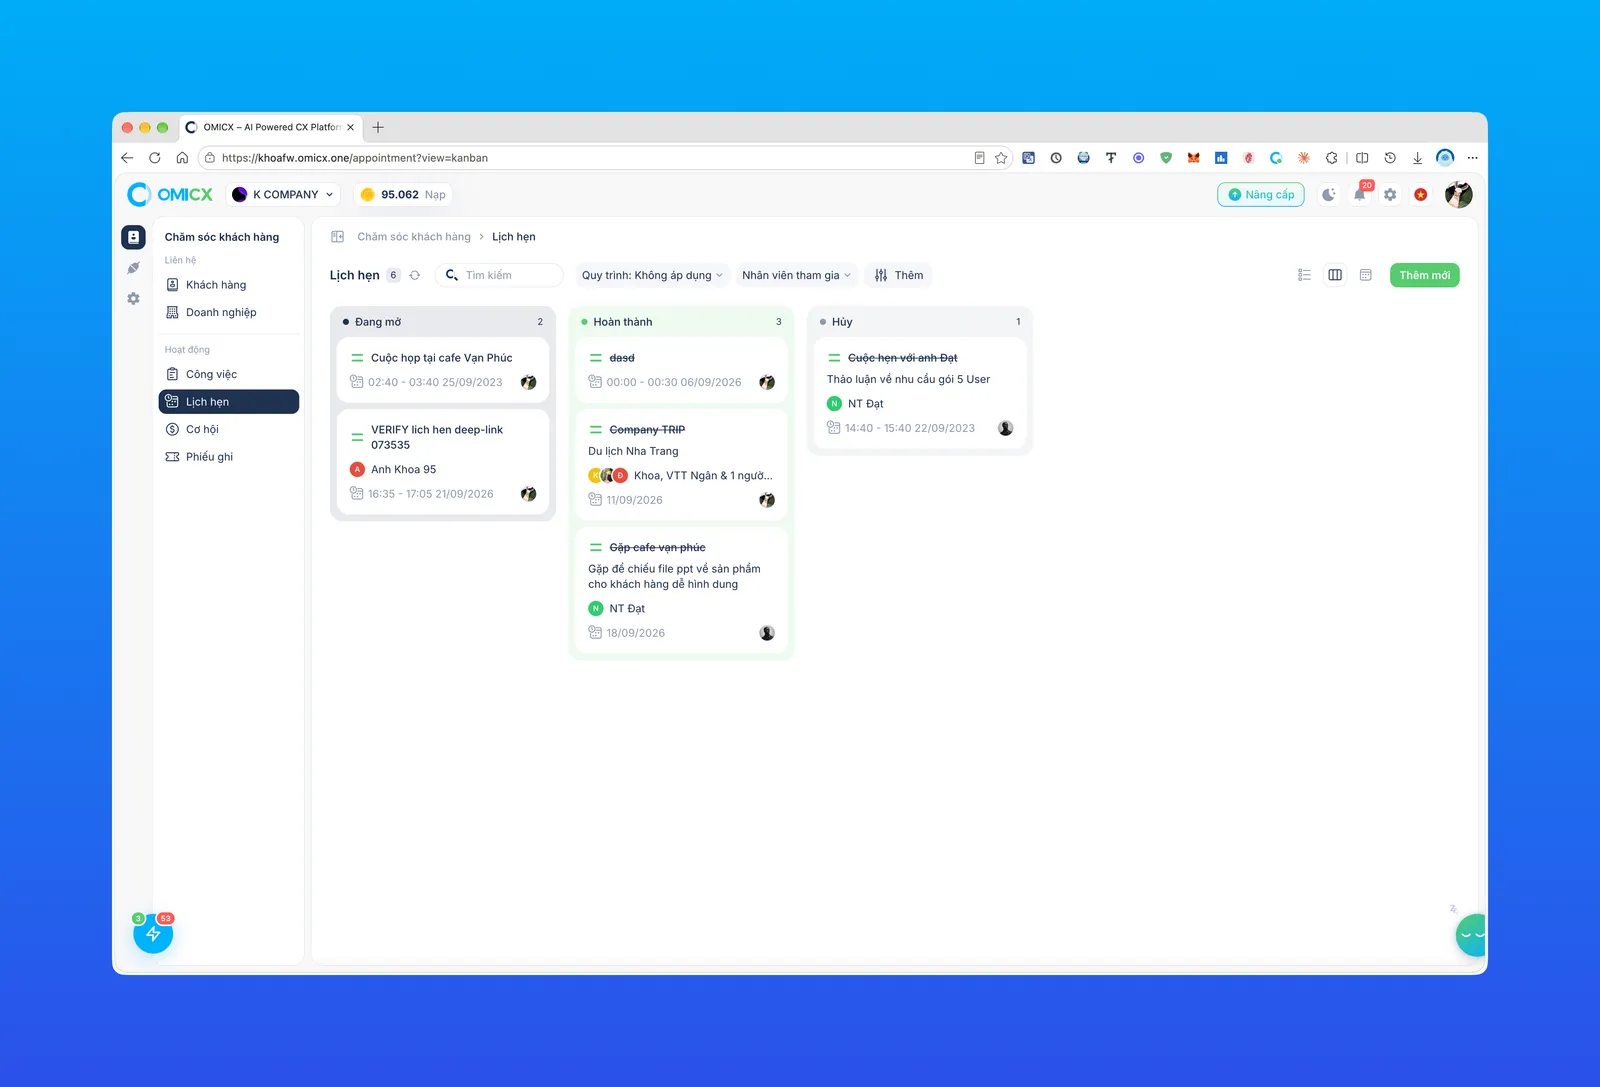
Task: Switch to calendar view layout
Action: 1366,275
